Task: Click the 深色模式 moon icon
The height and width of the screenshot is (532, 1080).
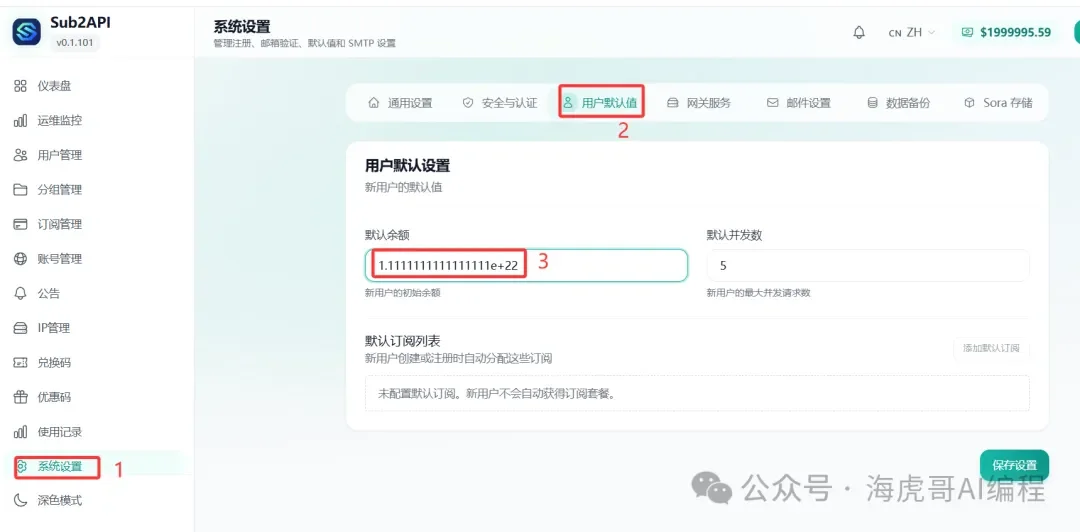Action: (21, 500)
